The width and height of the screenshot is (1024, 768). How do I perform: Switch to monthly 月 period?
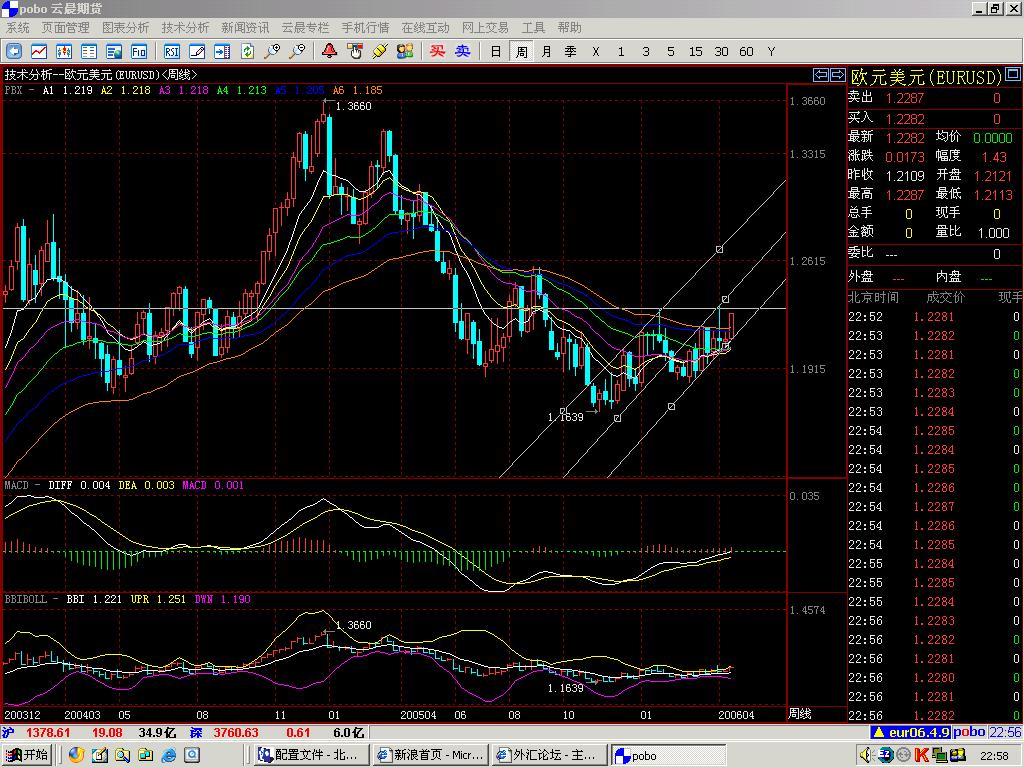[546, 52]
